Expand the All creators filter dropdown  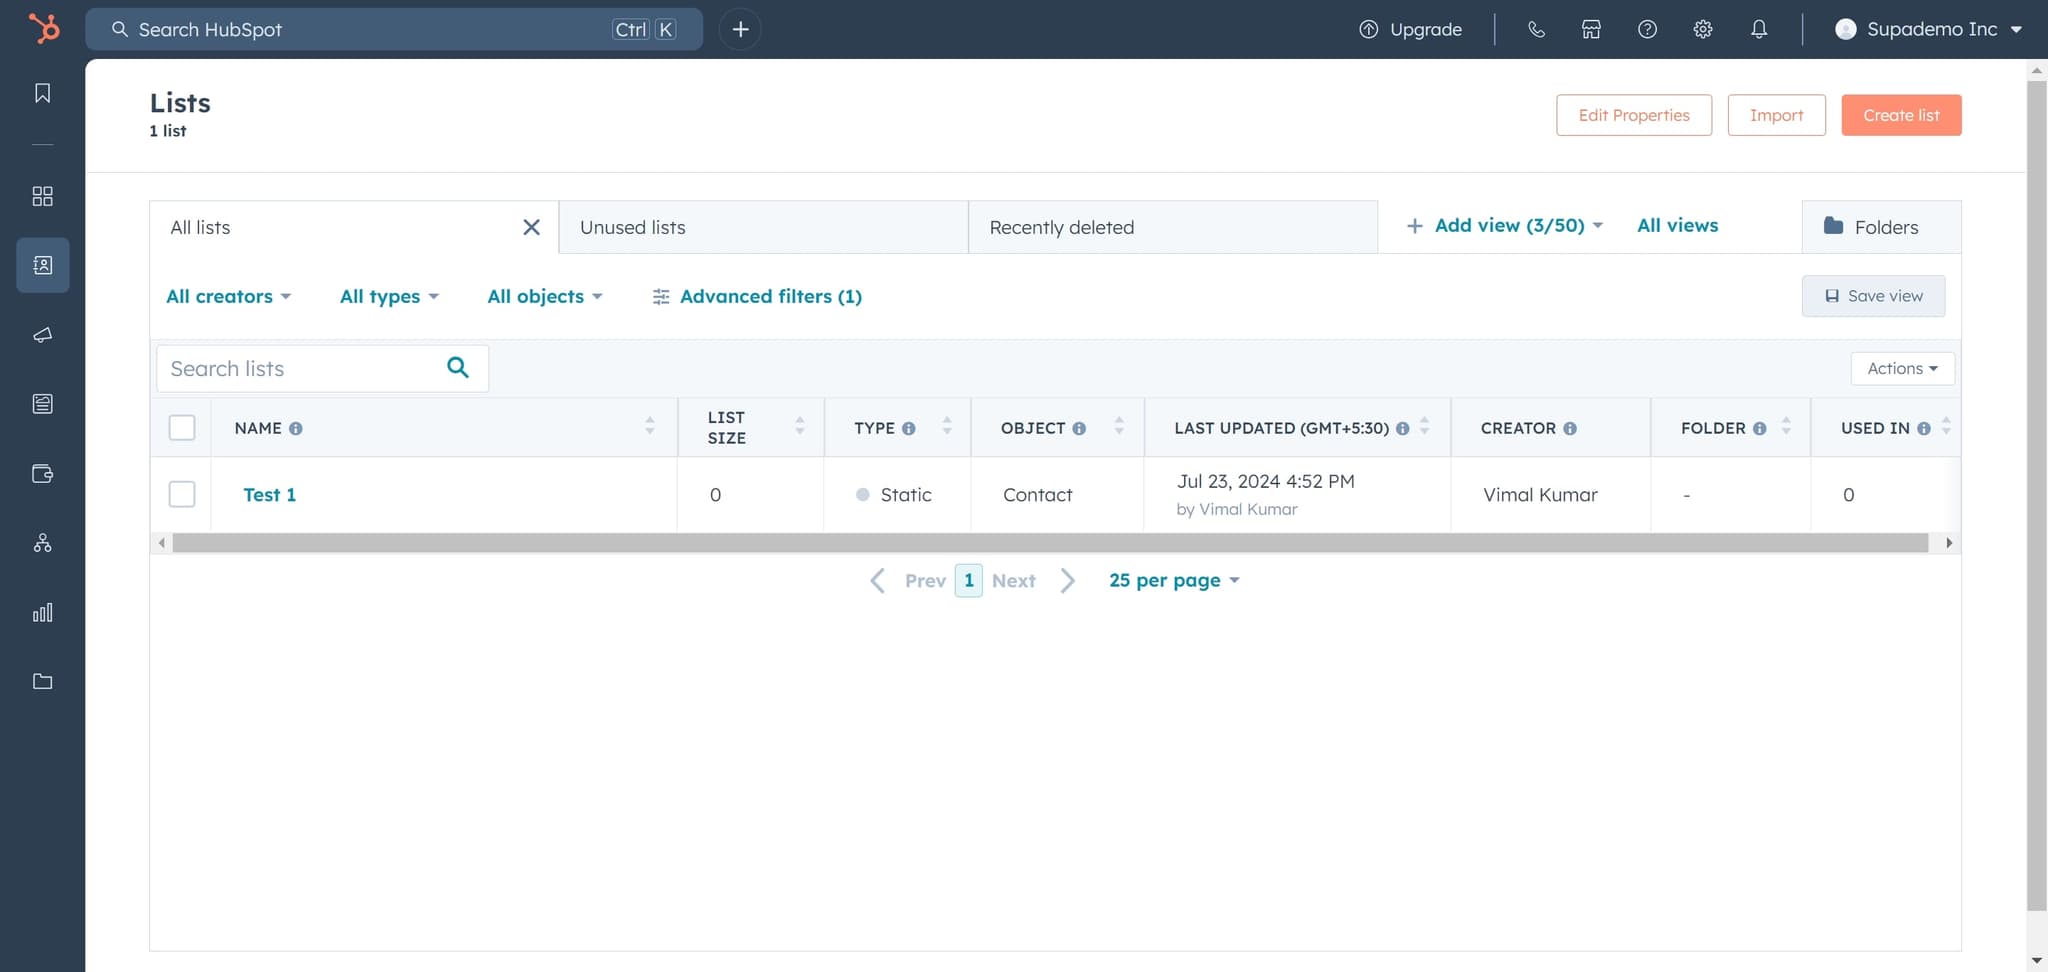click(x=228, y=296)
